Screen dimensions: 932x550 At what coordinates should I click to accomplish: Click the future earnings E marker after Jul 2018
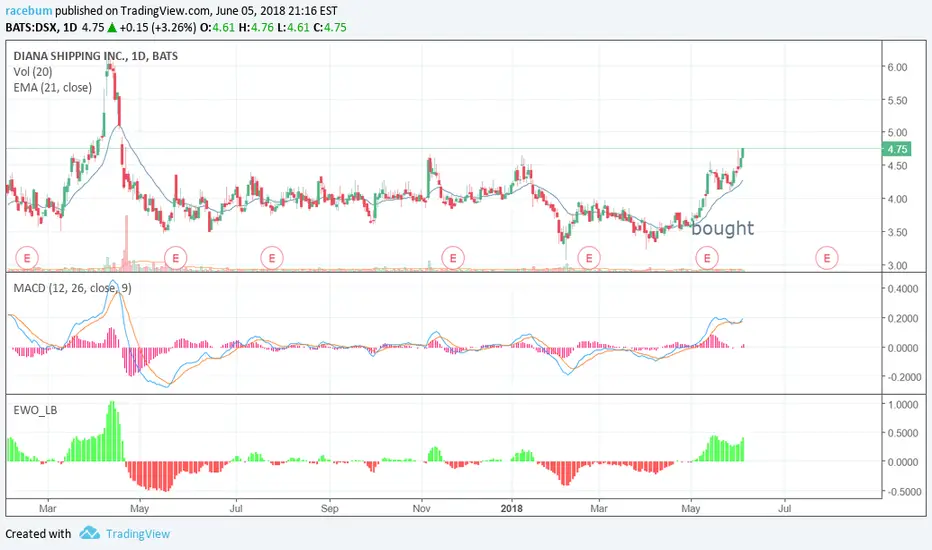pos(827,258)
